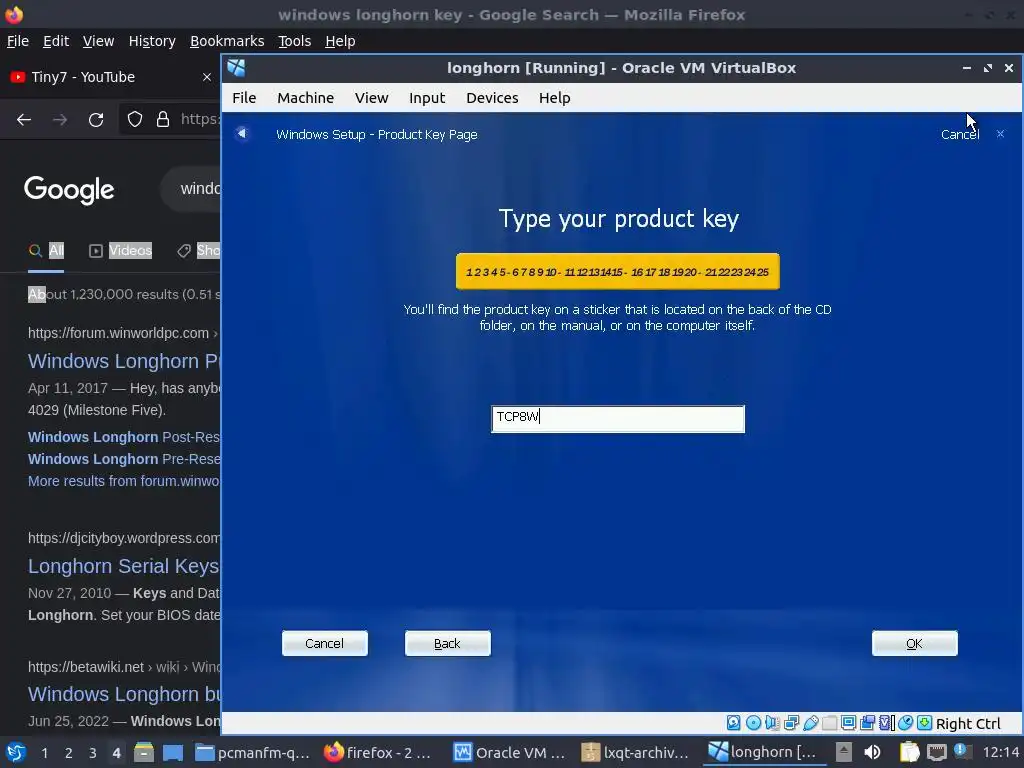1024x768 pixels.
Task: Click the display settings icon in VirtualBox status bar
Action: click(848, 723)
